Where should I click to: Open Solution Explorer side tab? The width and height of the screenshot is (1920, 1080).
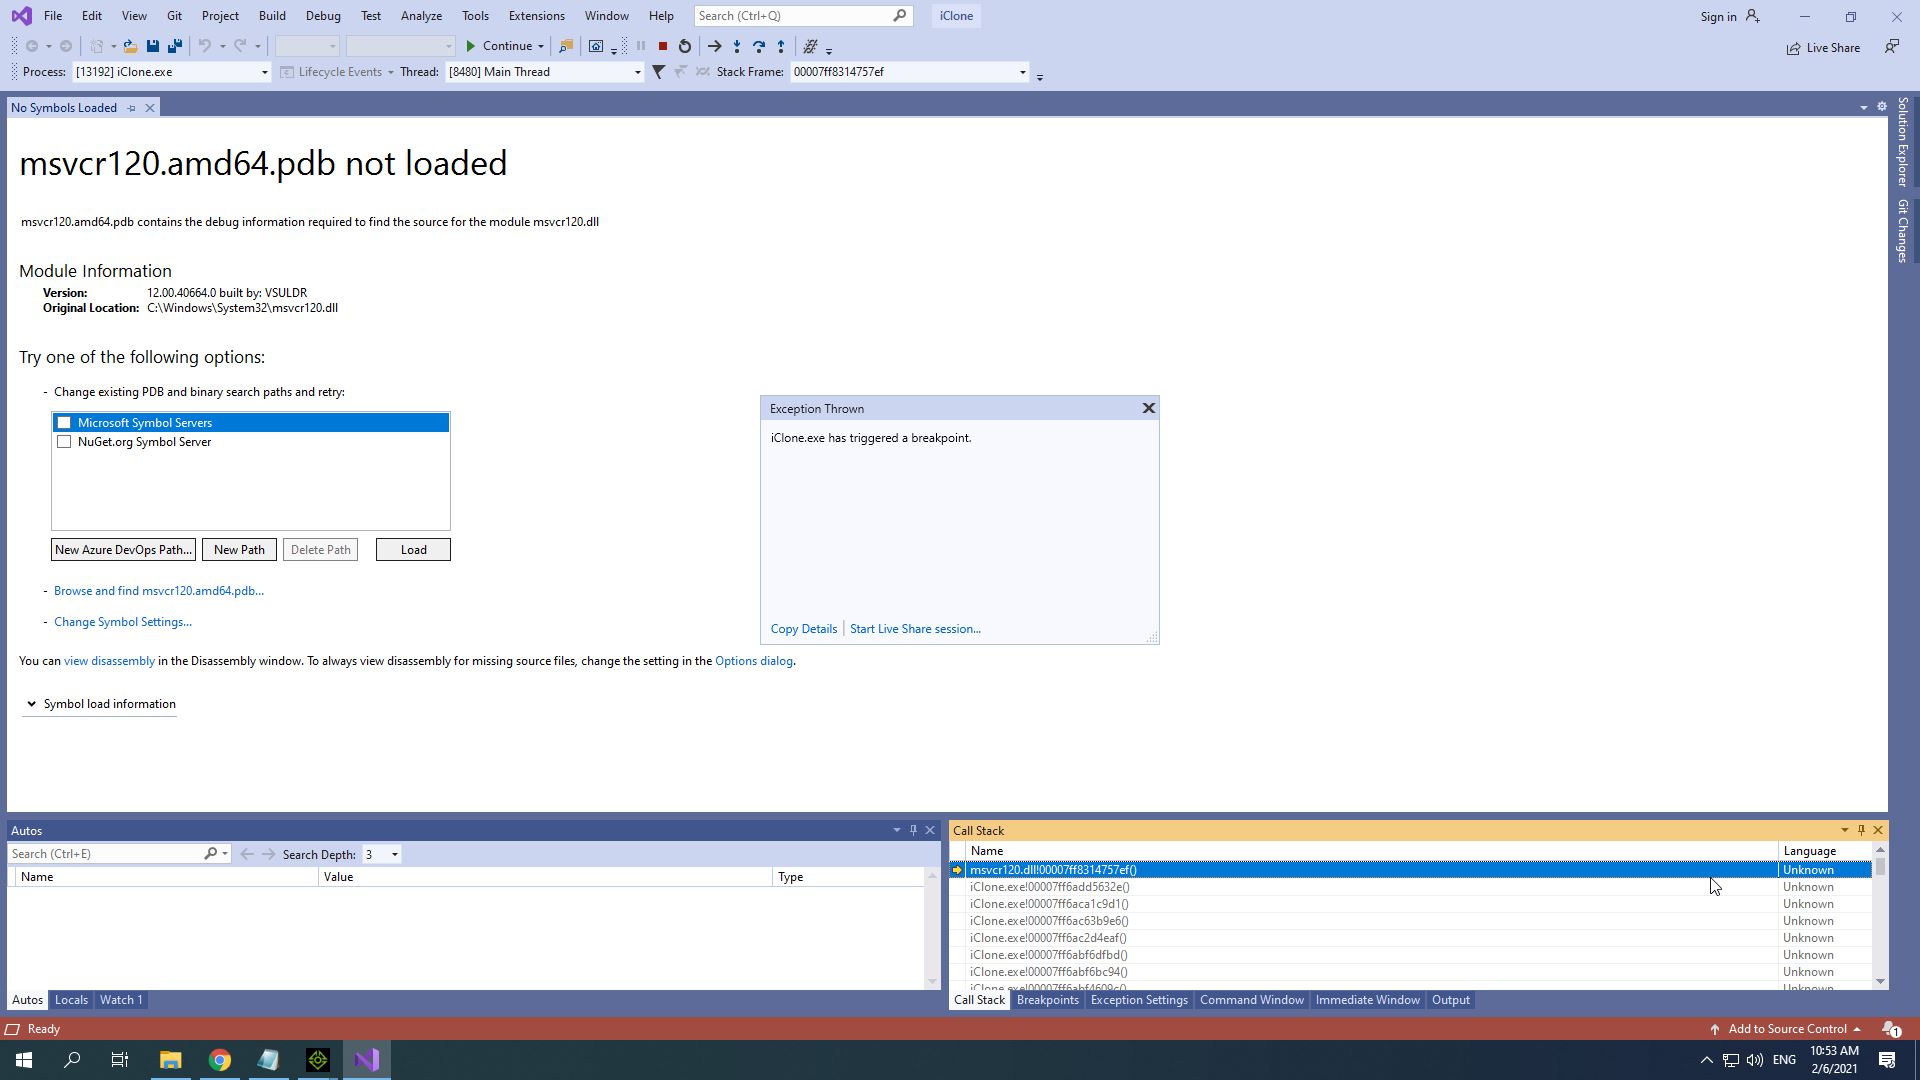(1902, 142)
